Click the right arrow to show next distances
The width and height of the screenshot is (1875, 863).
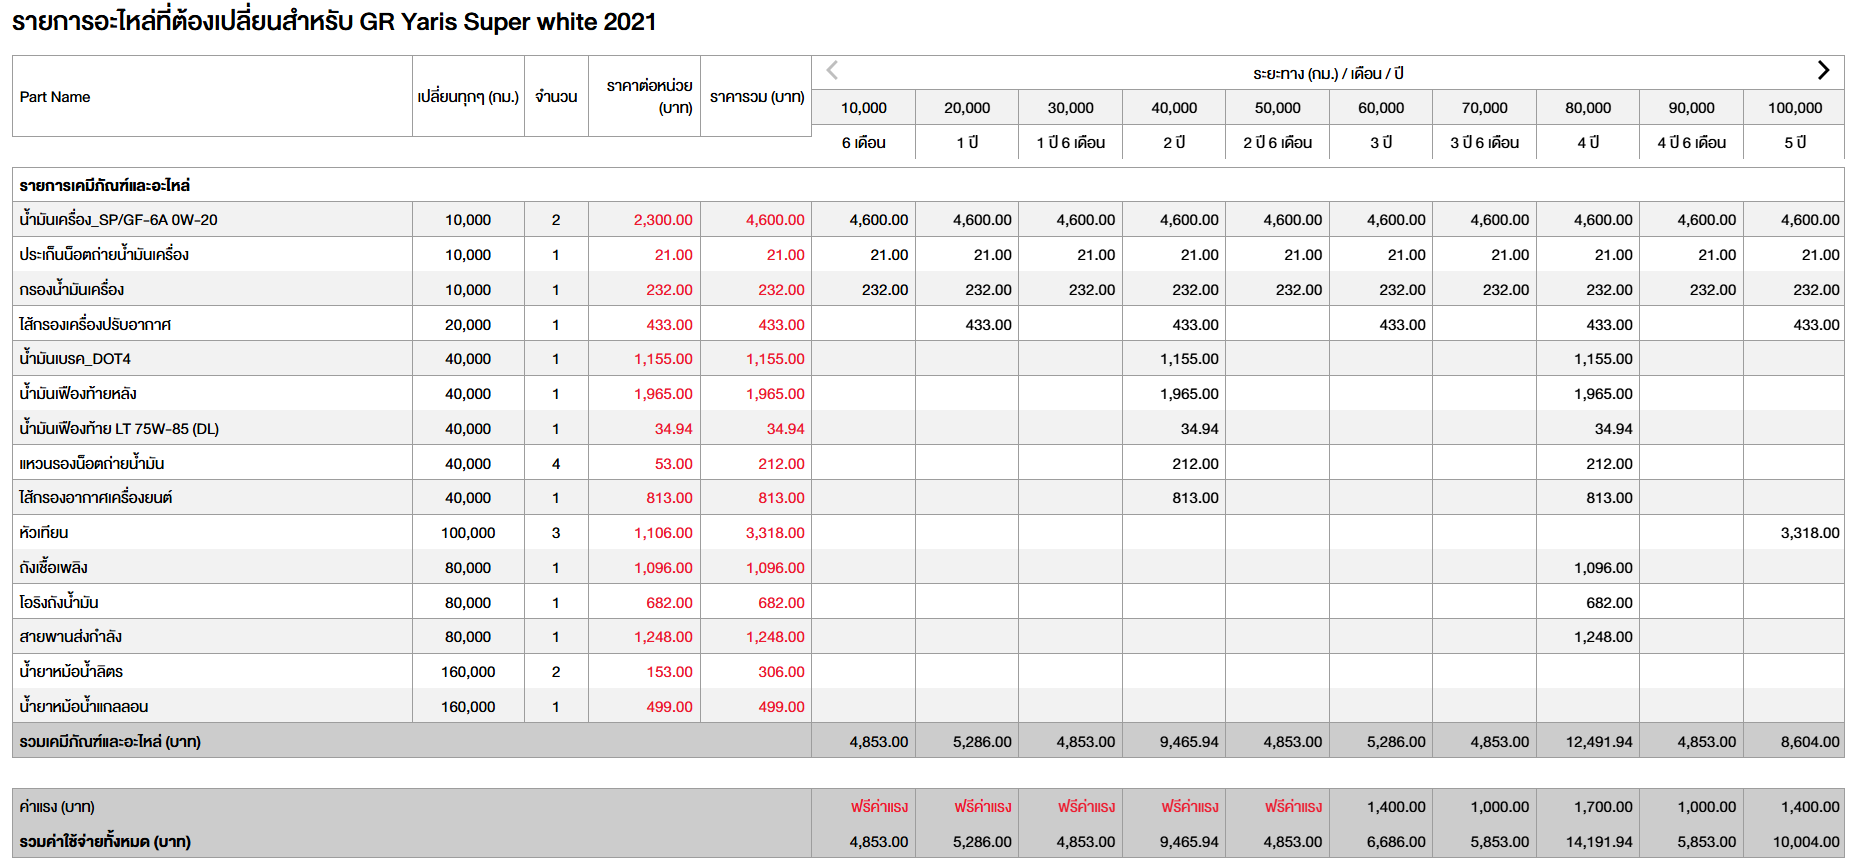(x=1823, y=70)
